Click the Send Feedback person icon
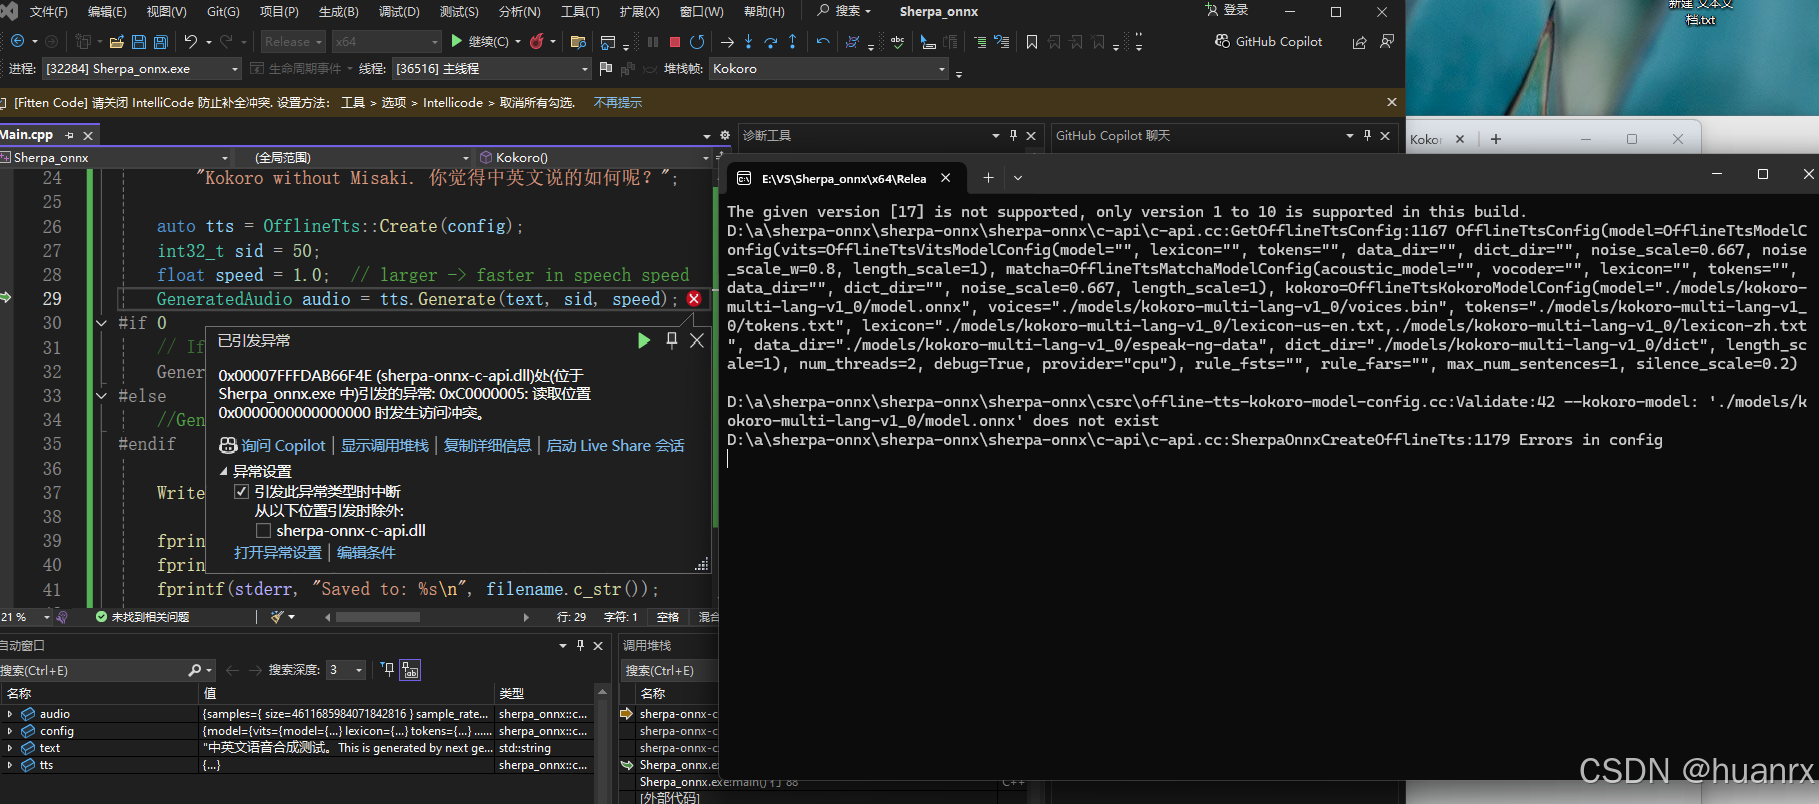Image resolution: width=1819 pixels, height=804 pixels. (1387, 42)
